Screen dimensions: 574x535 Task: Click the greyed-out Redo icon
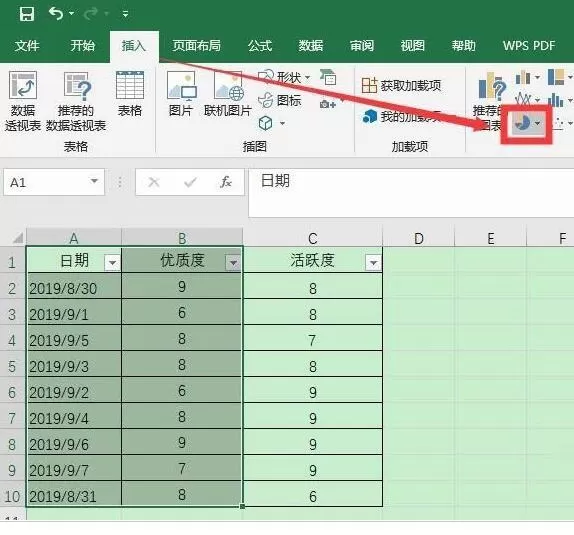pyautogui.click(x=90, y=14)
